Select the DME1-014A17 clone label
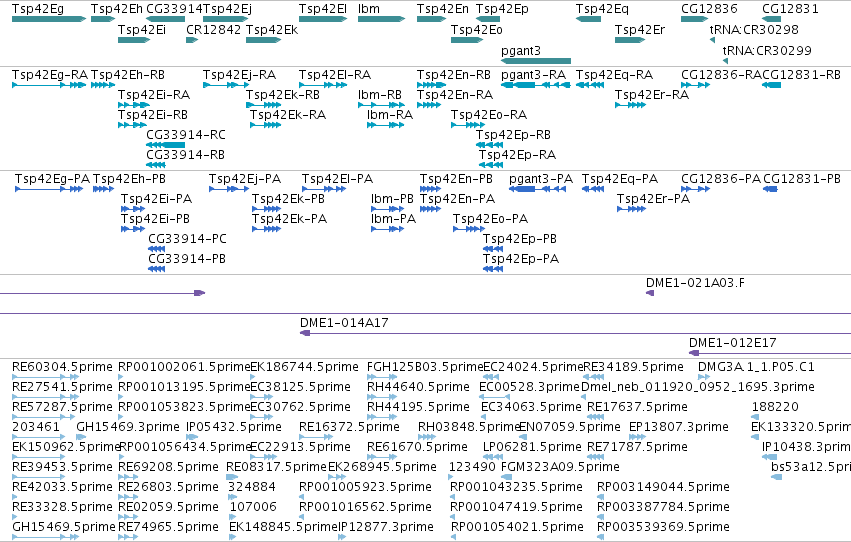The width and height of the screenshot is (851, 542). pos(344,323)
